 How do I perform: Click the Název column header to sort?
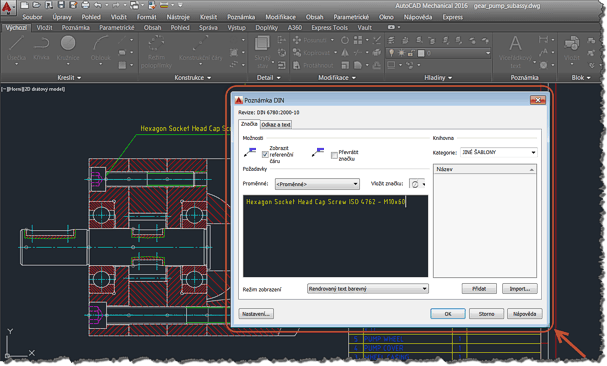pyautogui.click(x=485, y=169)
